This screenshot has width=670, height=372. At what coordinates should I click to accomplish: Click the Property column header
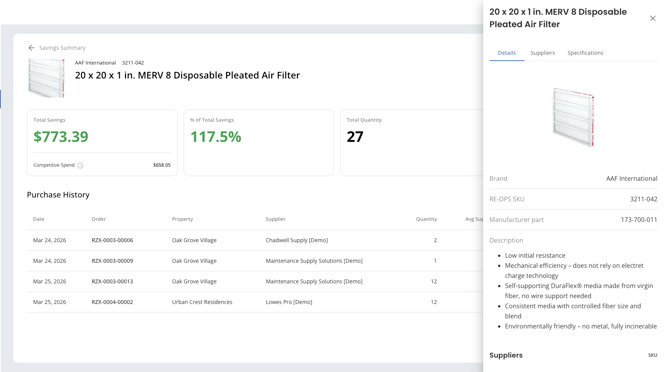tap(182, 219)
